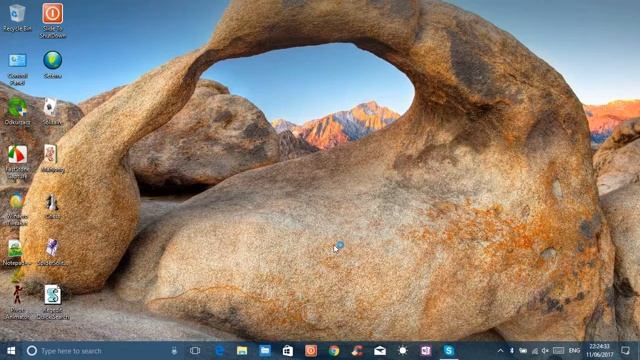Viewport: 640px width, 360px height.
Task: Expand the hidden system tray icons chevron
Action: [x=500, y=351]
